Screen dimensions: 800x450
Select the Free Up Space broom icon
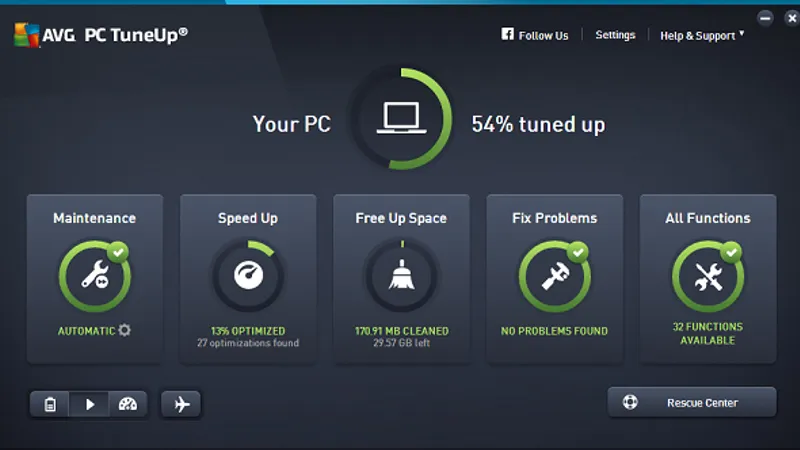(402, 276)
